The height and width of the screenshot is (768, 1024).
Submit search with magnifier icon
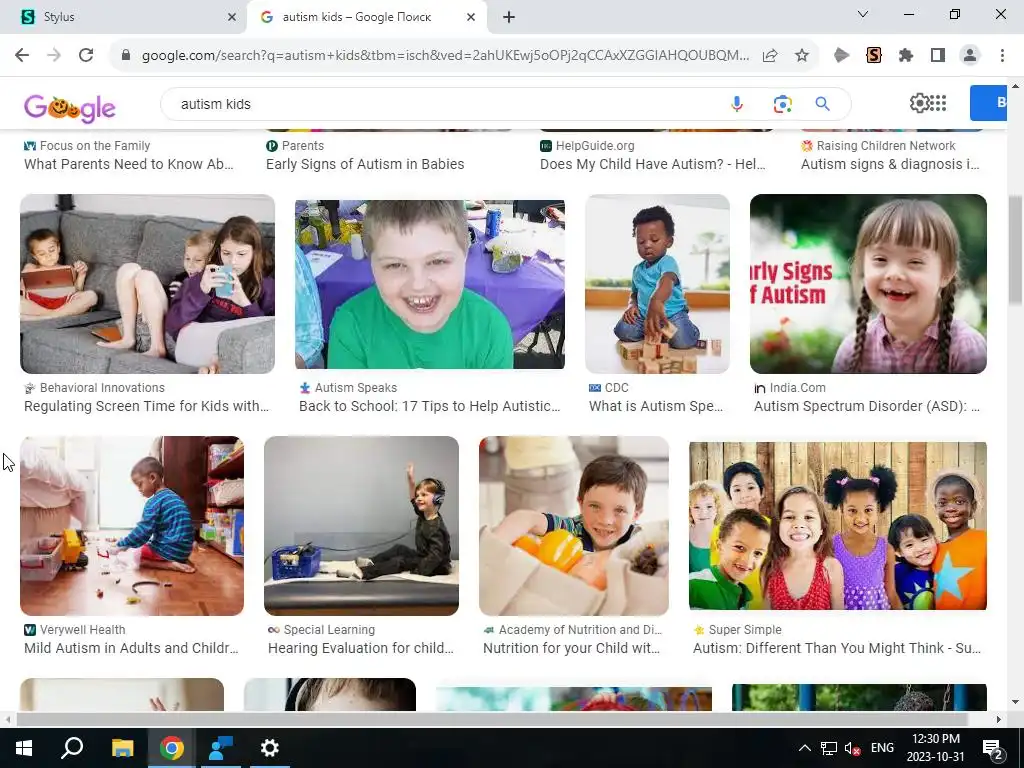click(822, 104)
